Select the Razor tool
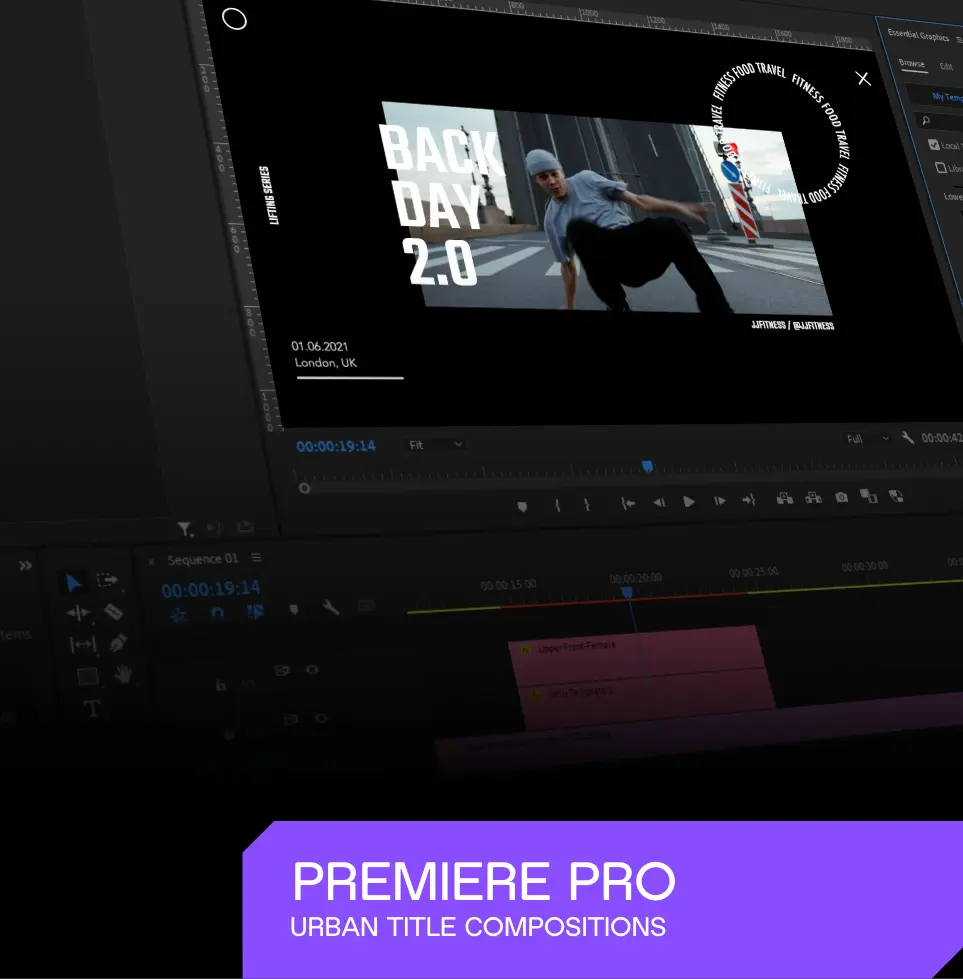963x979 pixels. 113,611
